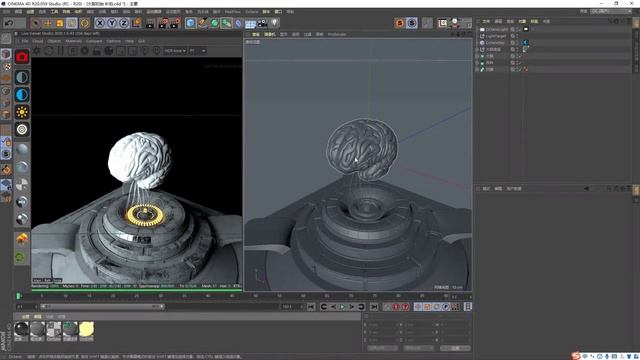Select the Live Selection tool
640x360 pixels.
pyautogui.click(x=36, y=23)
